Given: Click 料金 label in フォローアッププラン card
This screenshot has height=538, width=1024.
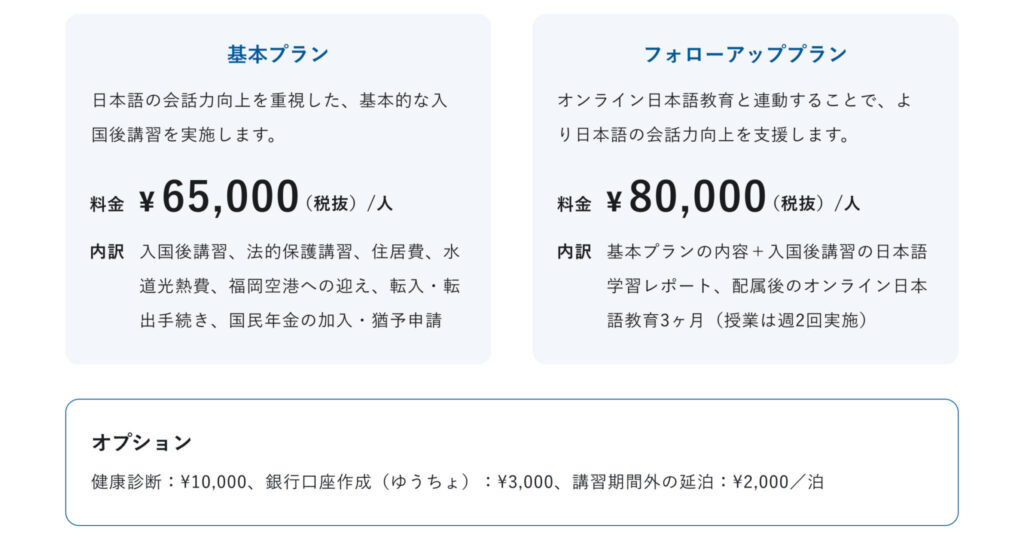Looking at the screenshot, I should [574, 204].
